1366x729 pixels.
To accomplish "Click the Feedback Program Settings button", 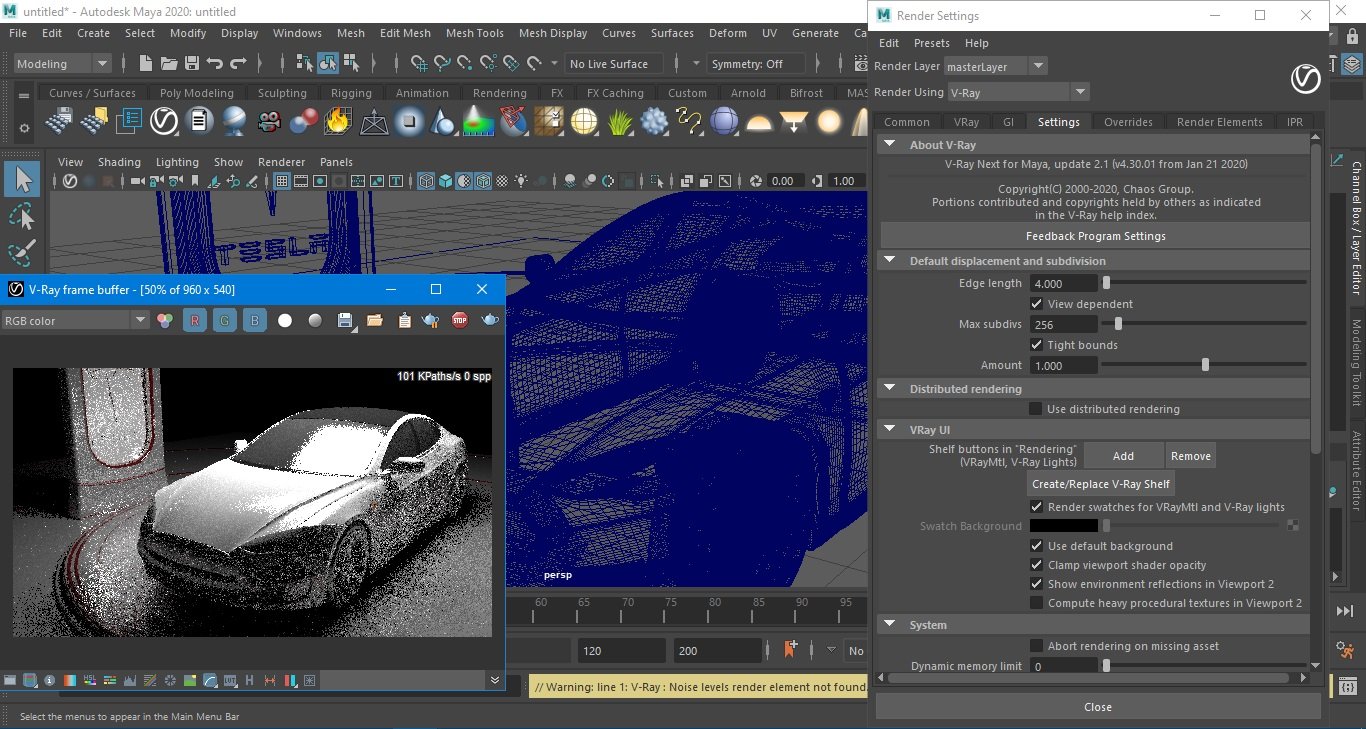I will 1095,236.
